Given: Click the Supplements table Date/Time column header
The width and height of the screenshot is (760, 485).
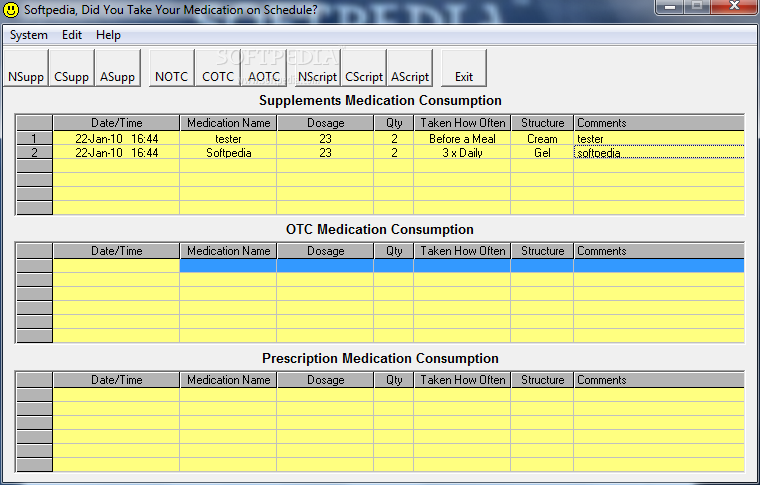Looking at the screenshot, I should (116, 123).
